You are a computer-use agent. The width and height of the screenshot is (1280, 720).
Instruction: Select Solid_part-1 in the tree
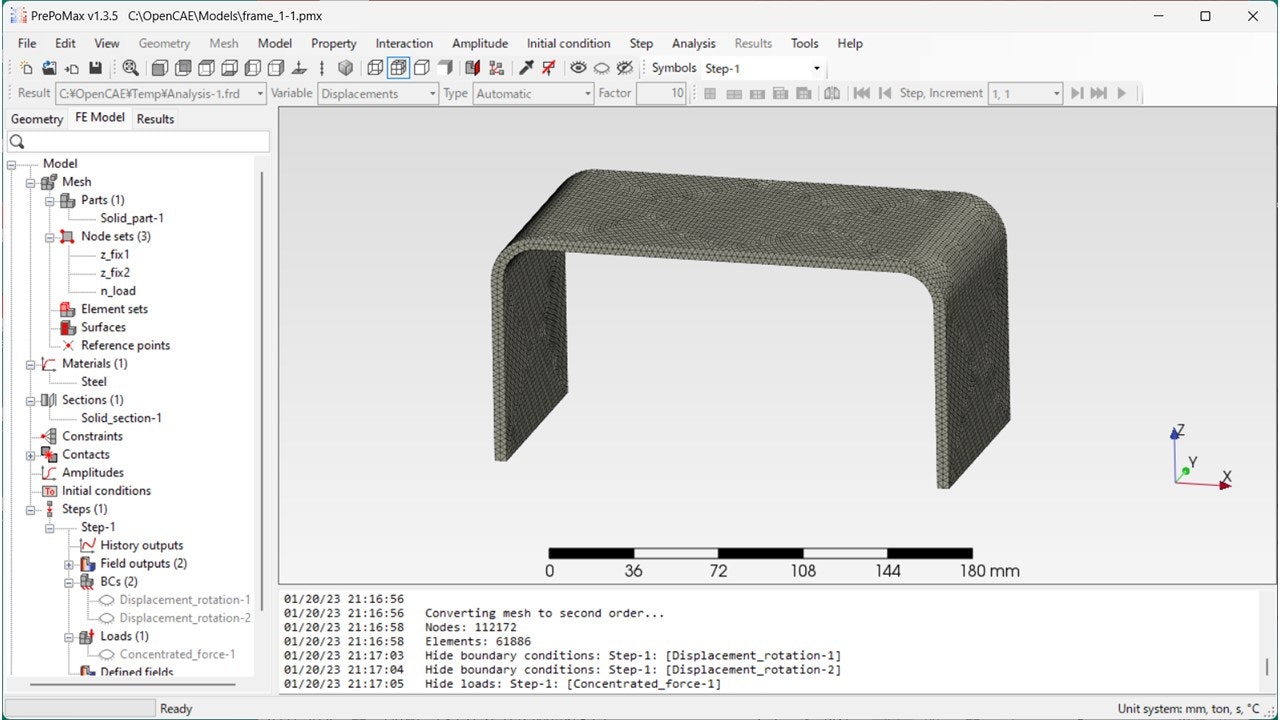(132, 218)
